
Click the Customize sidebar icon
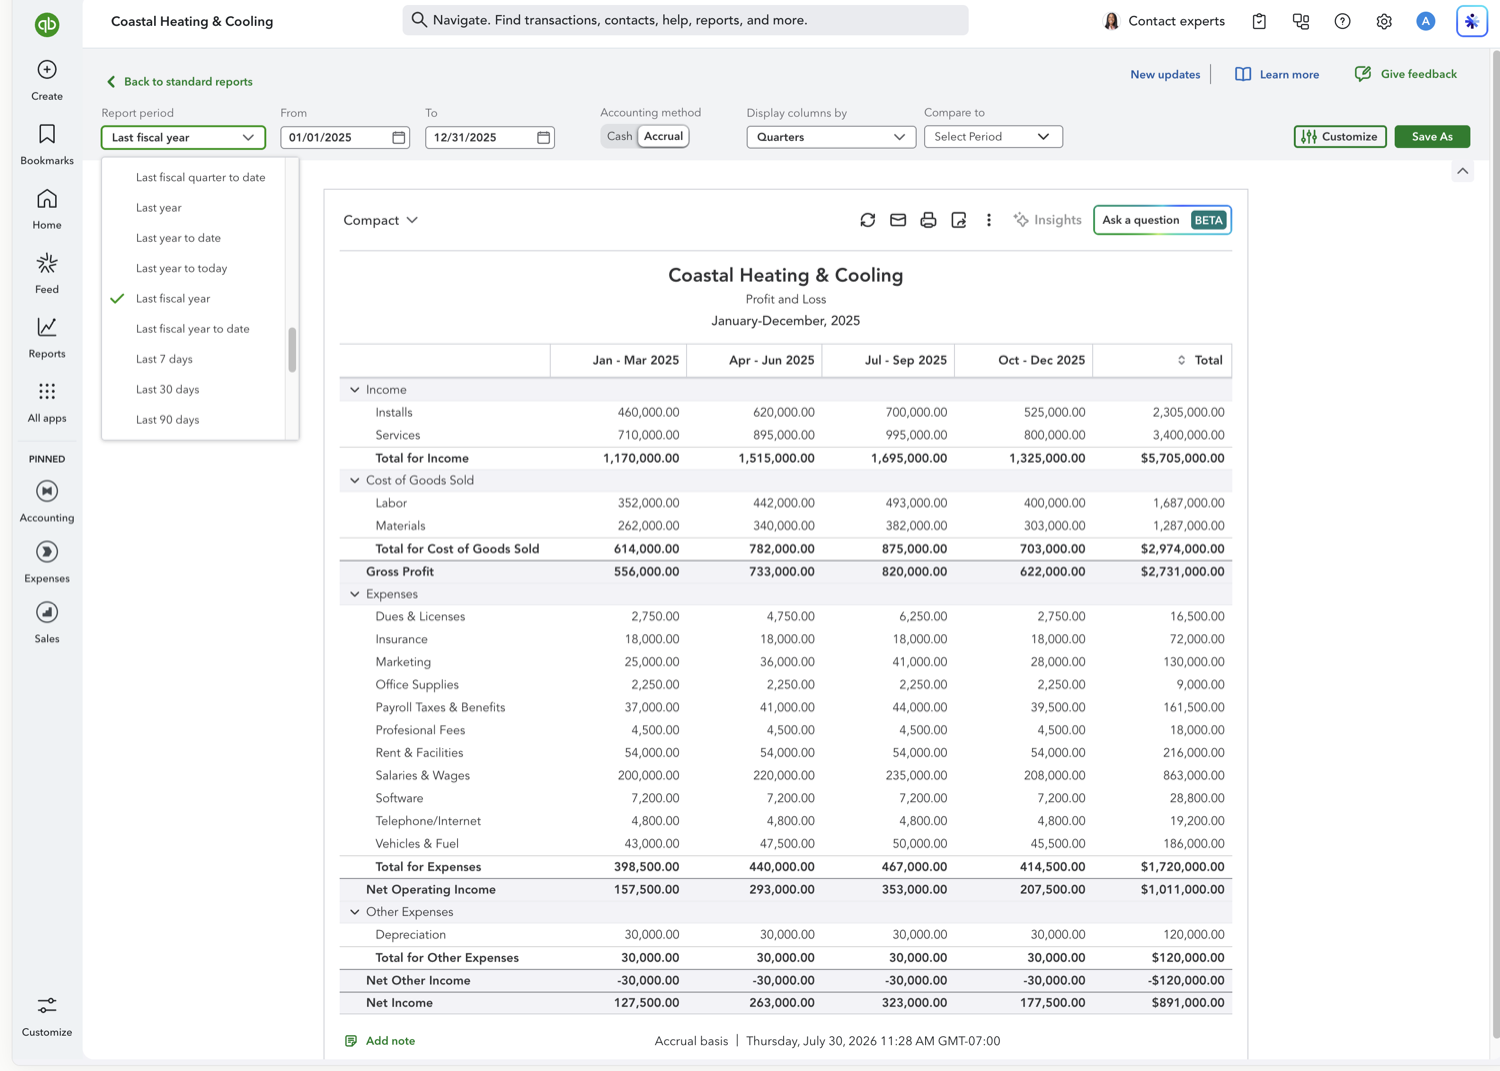(x=47, y=1005)
